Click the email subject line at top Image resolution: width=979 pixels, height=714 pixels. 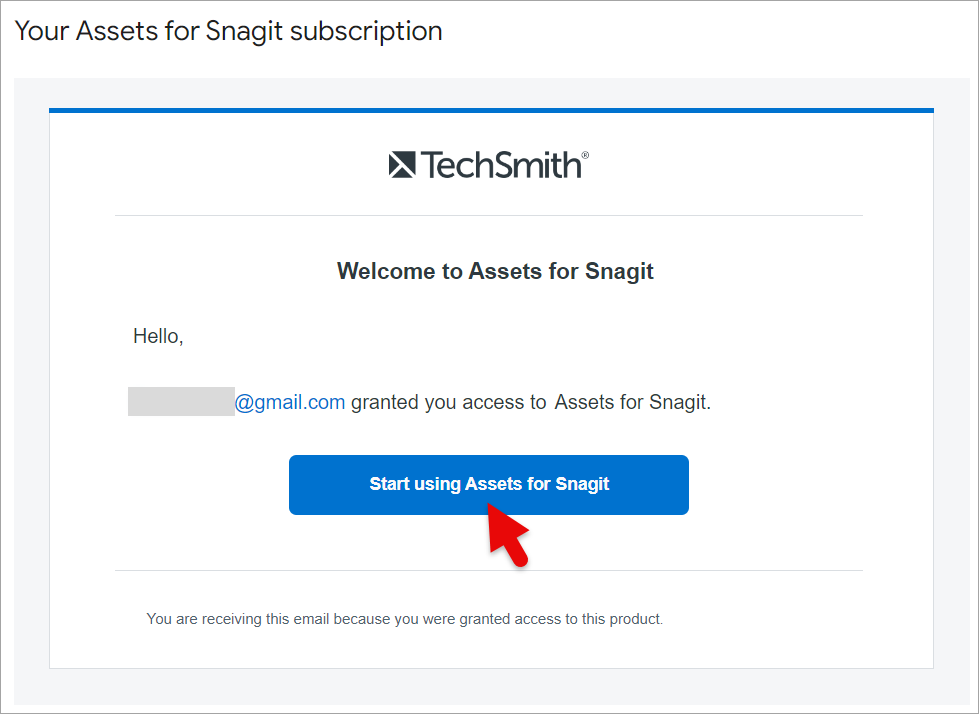229,31
